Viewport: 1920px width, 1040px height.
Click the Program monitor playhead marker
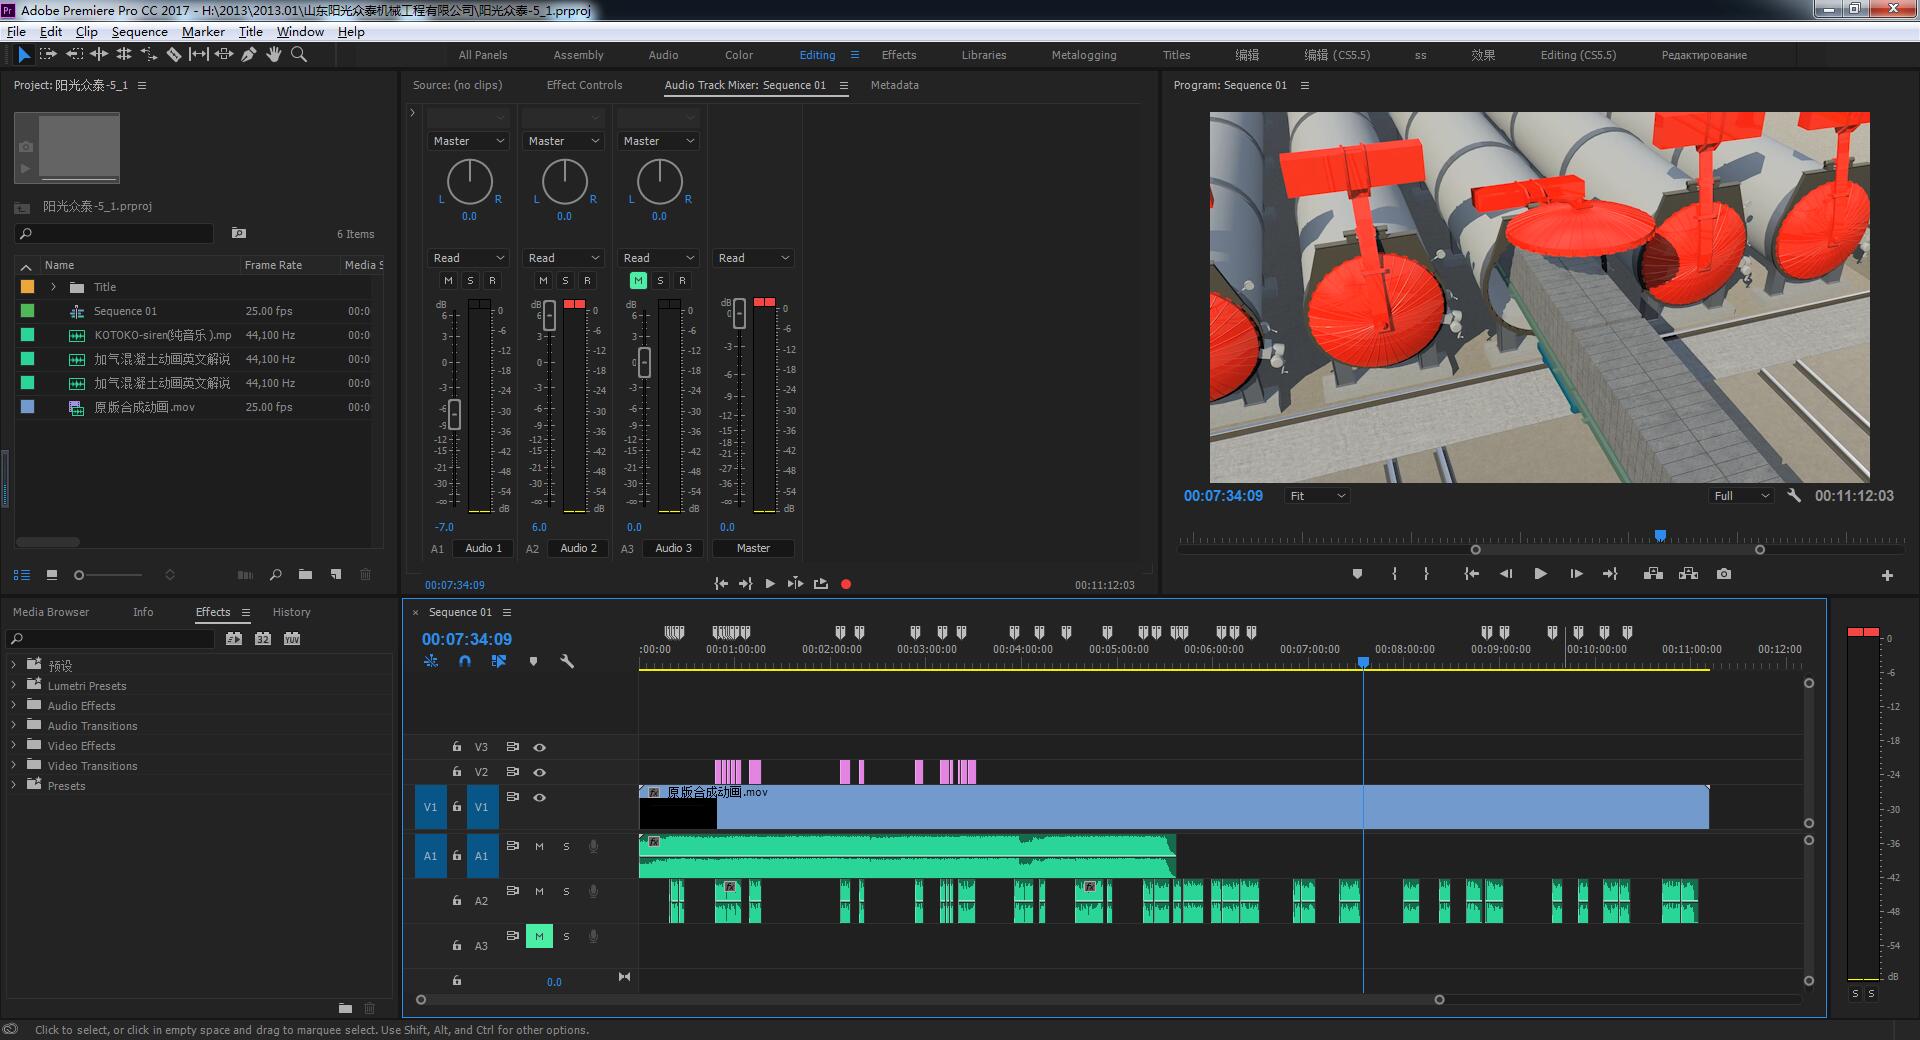1660,536
